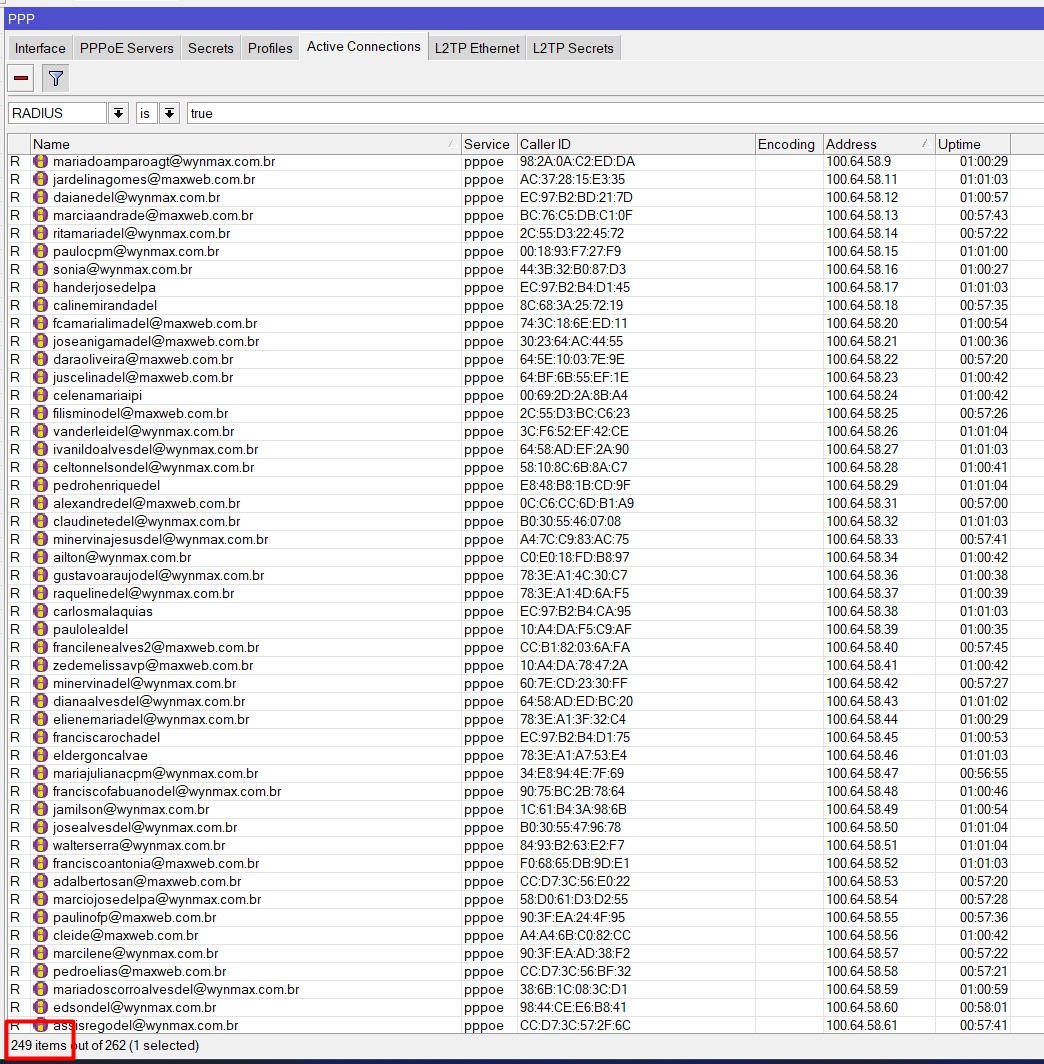Select francilenealves2@maxweb.com.br entry
The height and width of the screenshot is (1064, 1044).
coord(156,647)
